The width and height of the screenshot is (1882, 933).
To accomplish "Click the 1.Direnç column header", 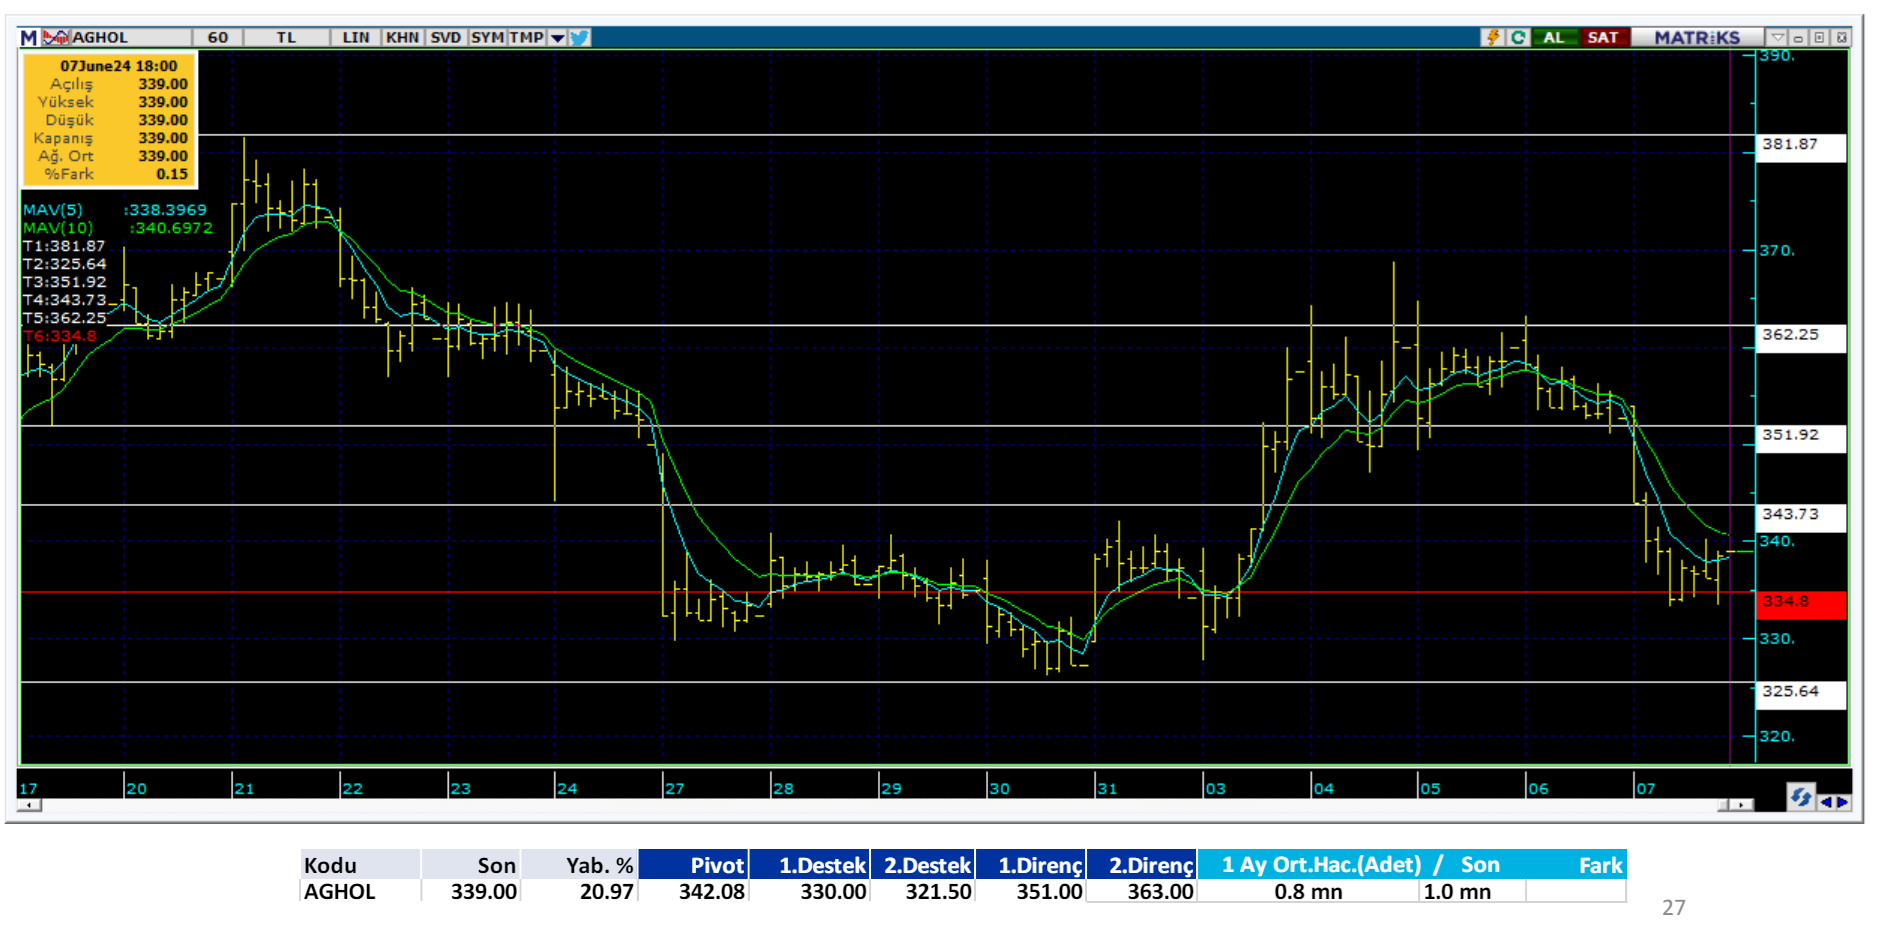I will tap(1030, 865).
